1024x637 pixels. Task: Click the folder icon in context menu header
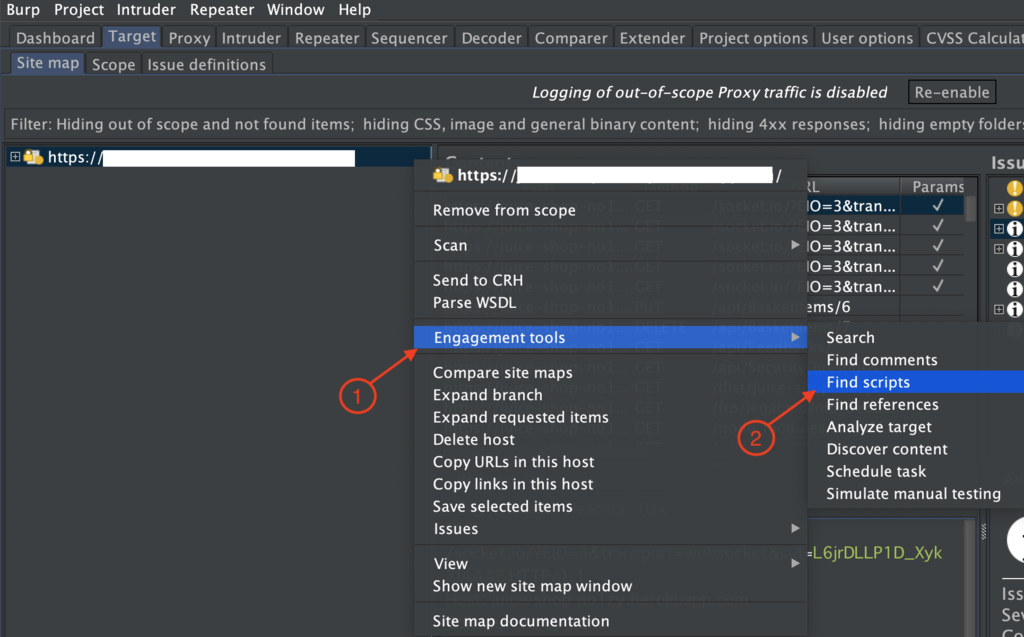[443, 175]
